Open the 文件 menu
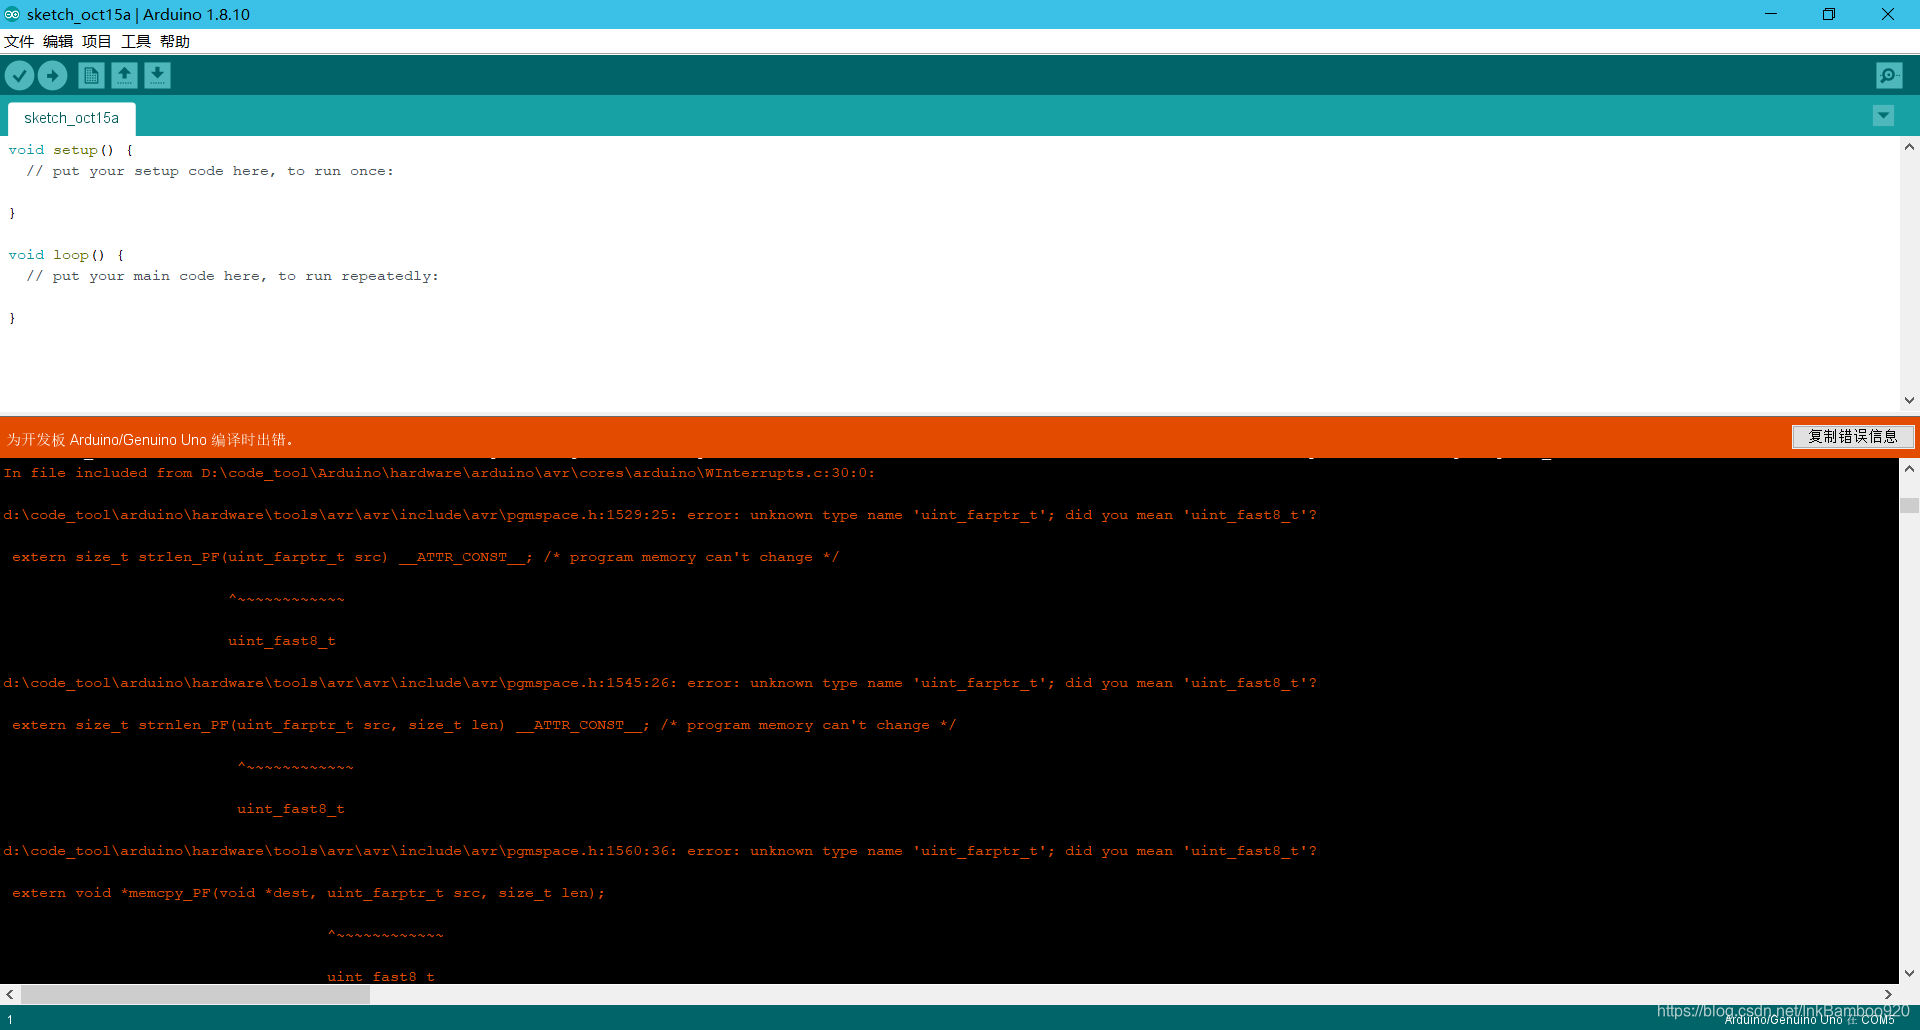This screenshot has width=1920, height=1030. point(19,41)
